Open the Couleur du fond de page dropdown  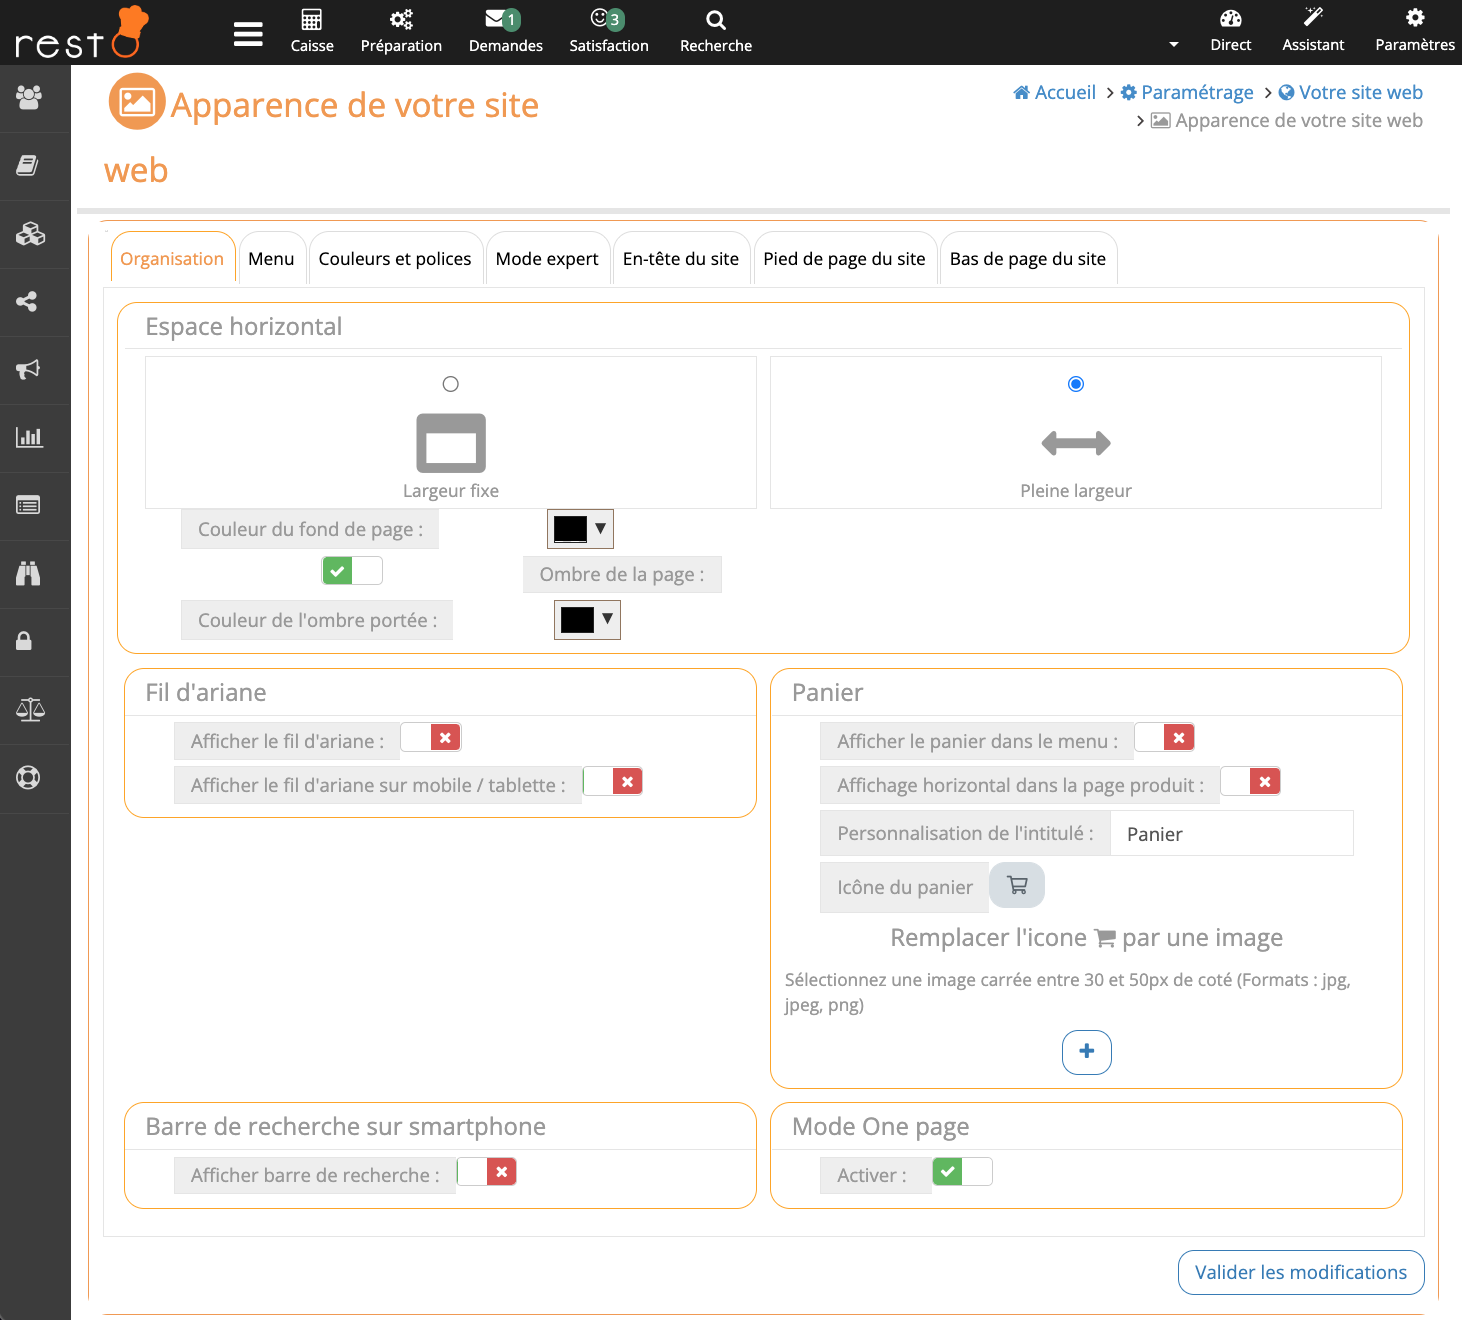click(x=580, y=529)
